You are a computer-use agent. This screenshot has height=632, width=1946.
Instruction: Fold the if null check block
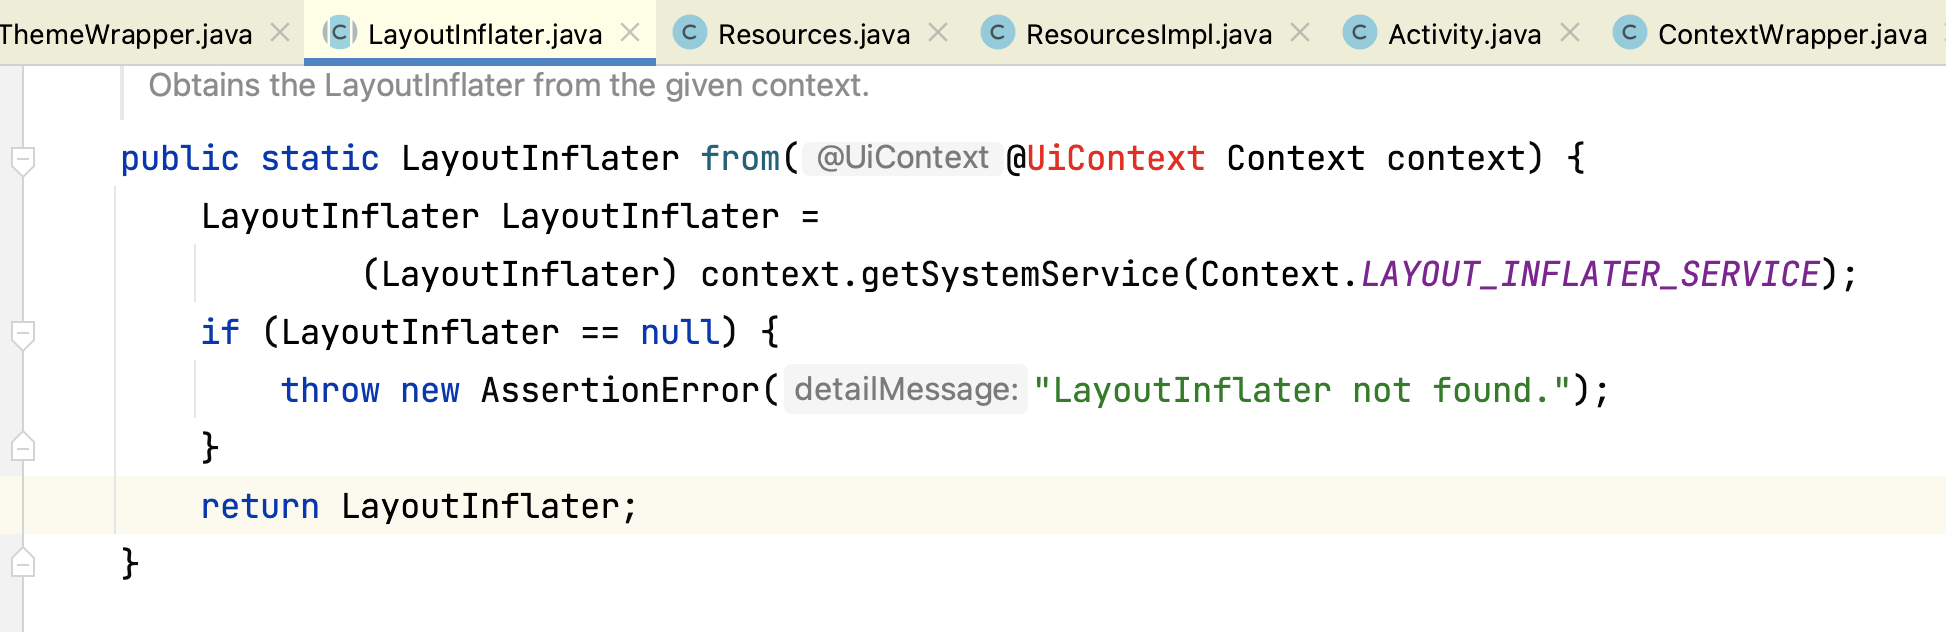click(23, 333)
